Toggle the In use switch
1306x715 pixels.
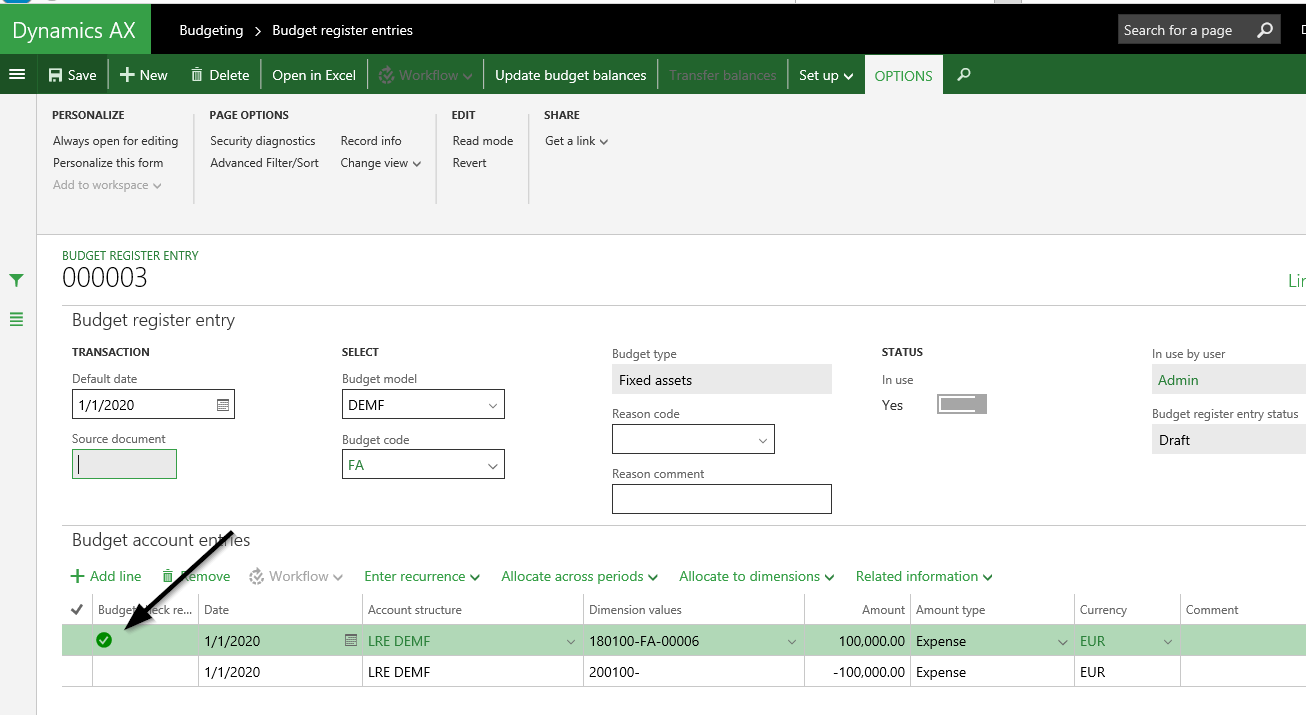pyautogui.click(x=961, y=404)
